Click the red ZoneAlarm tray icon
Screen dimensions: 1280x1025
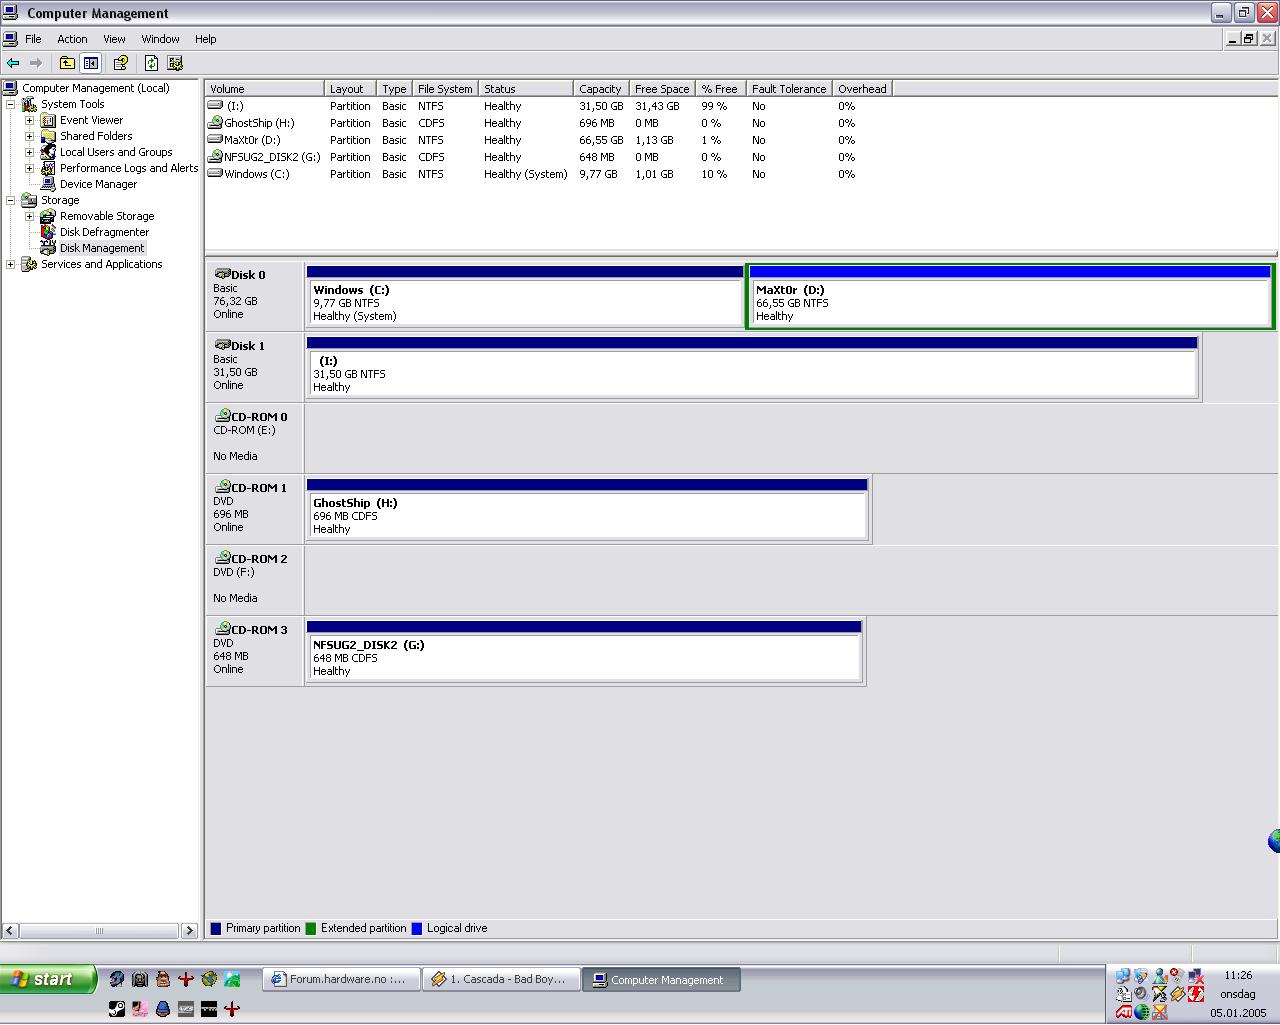point(1196,994)
